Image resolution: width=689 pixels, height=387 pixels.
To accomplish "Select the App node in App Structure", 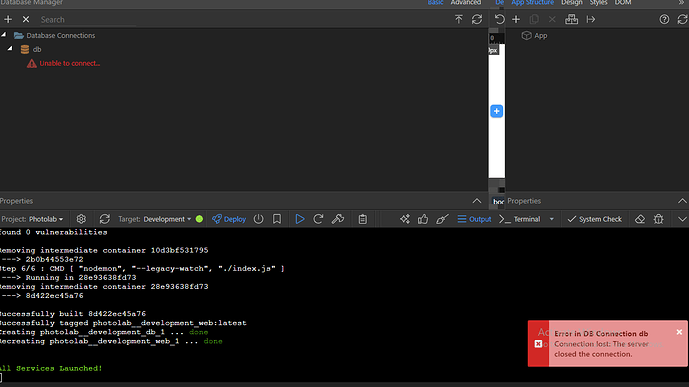I will pos(534,36).
